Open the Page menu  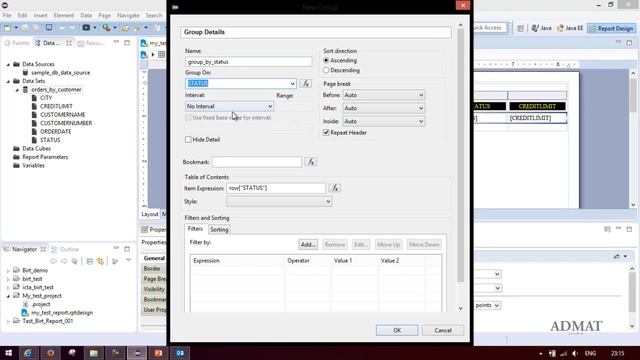(104, 15)
